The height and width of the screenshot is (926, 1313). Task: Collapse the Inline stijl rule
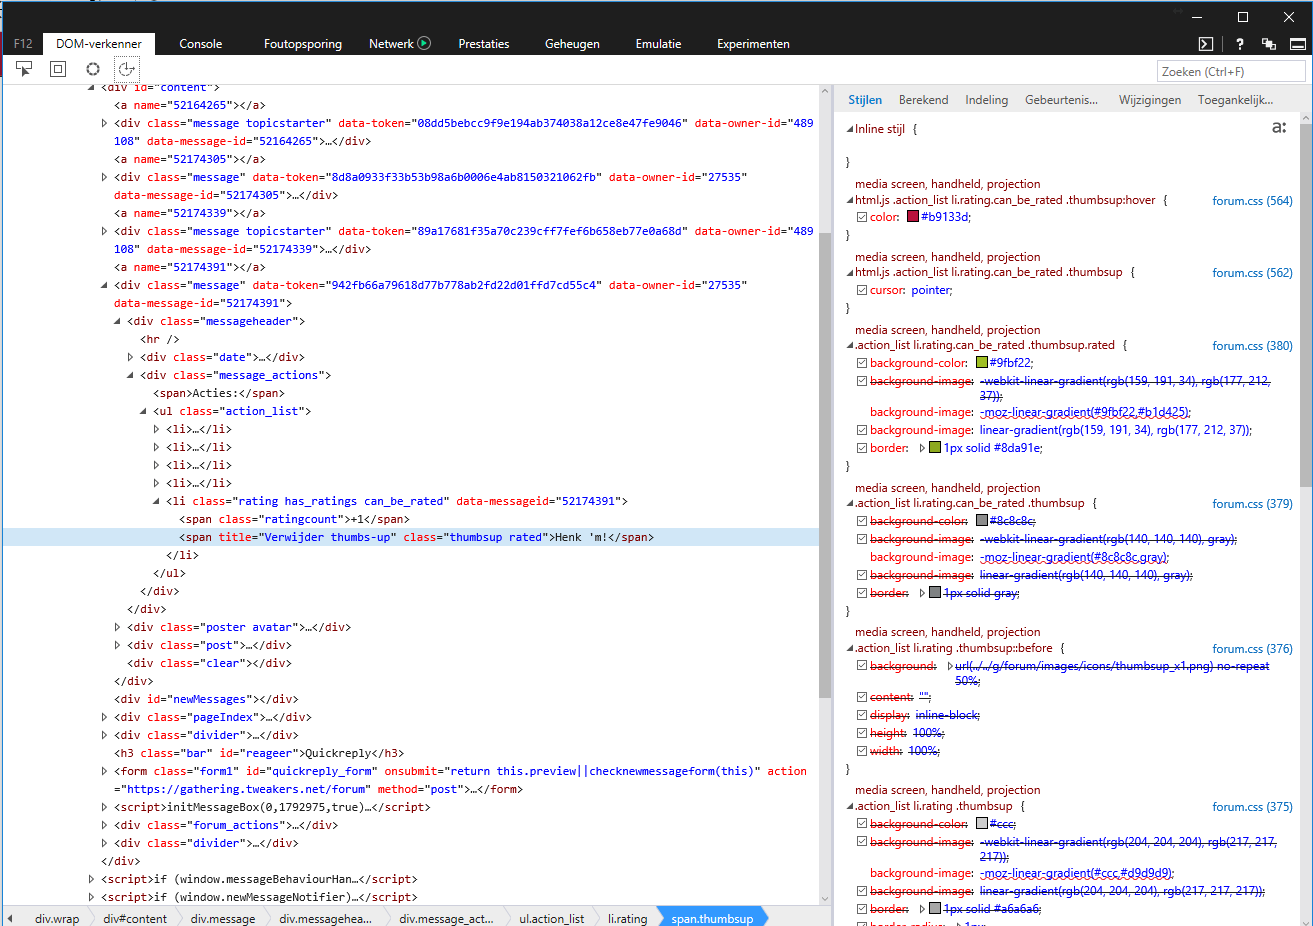[x=850, y=129]
